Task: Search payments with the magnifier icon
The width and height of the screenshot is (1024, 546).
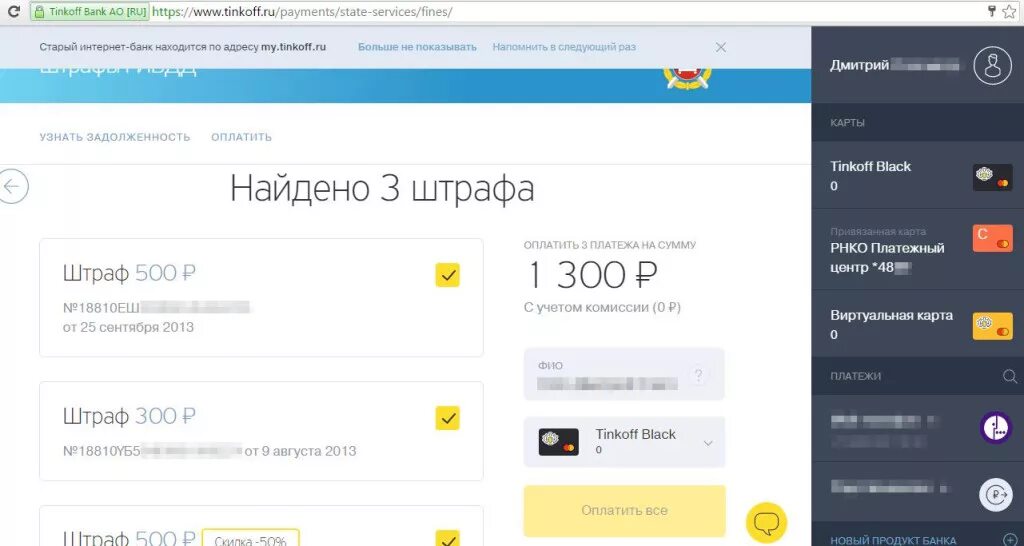Action: point(1010,376)
